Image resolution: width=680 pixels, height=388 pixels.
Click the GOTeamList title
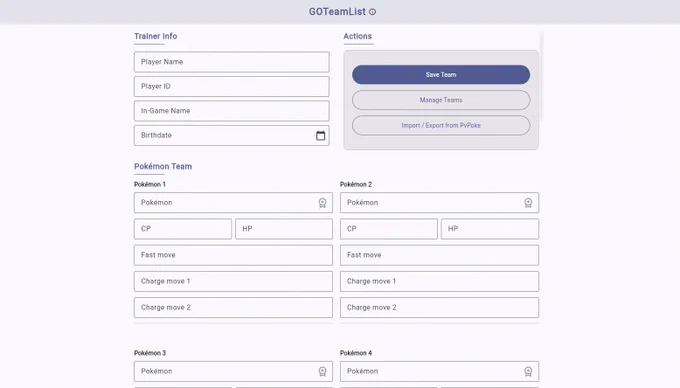(337, 12)
